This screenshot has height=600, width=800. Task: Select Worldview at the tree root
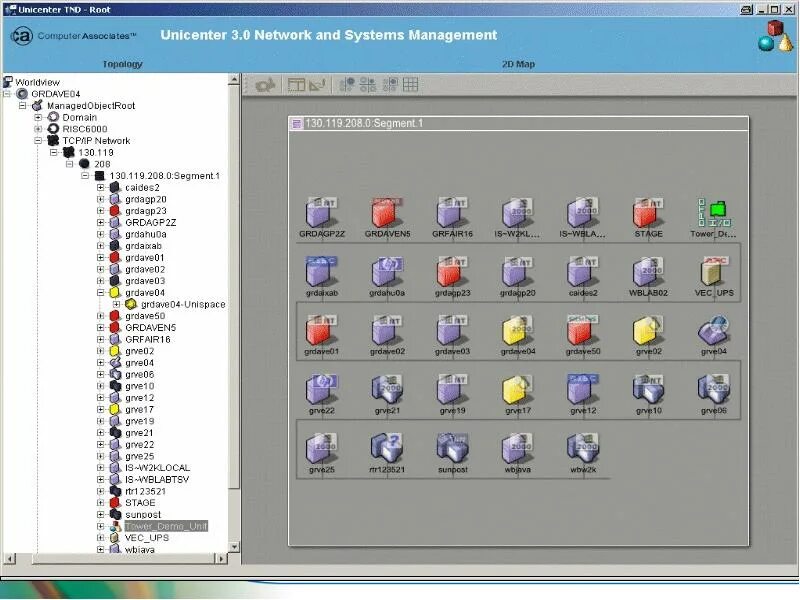[37, 82]
